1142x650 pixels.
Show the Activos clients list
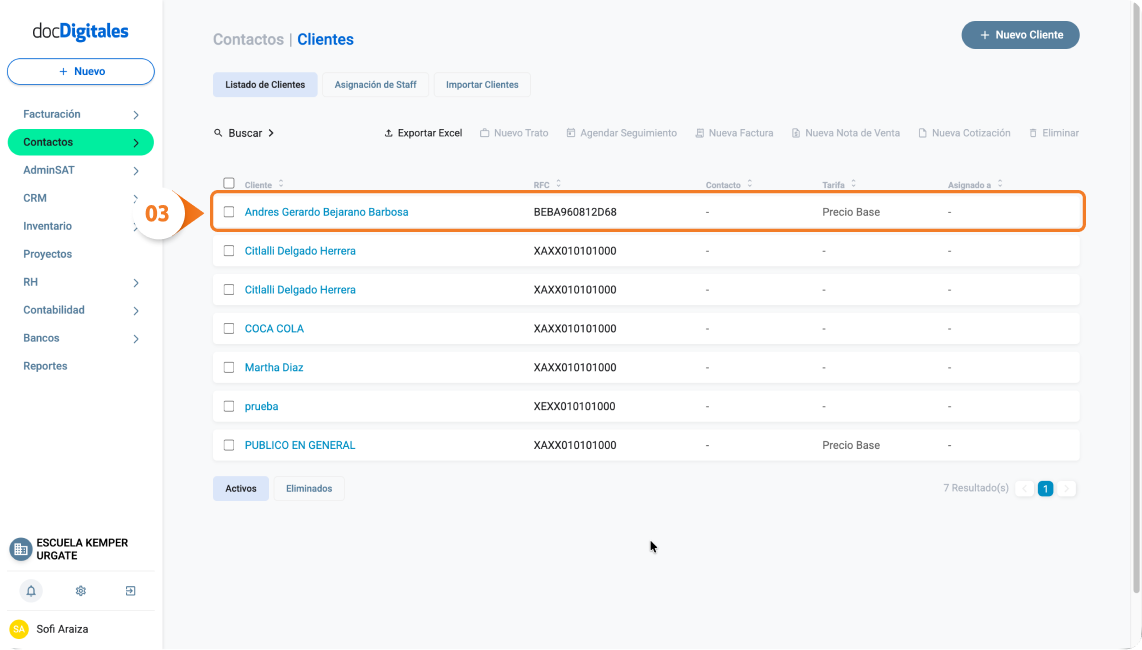(241, 489)
